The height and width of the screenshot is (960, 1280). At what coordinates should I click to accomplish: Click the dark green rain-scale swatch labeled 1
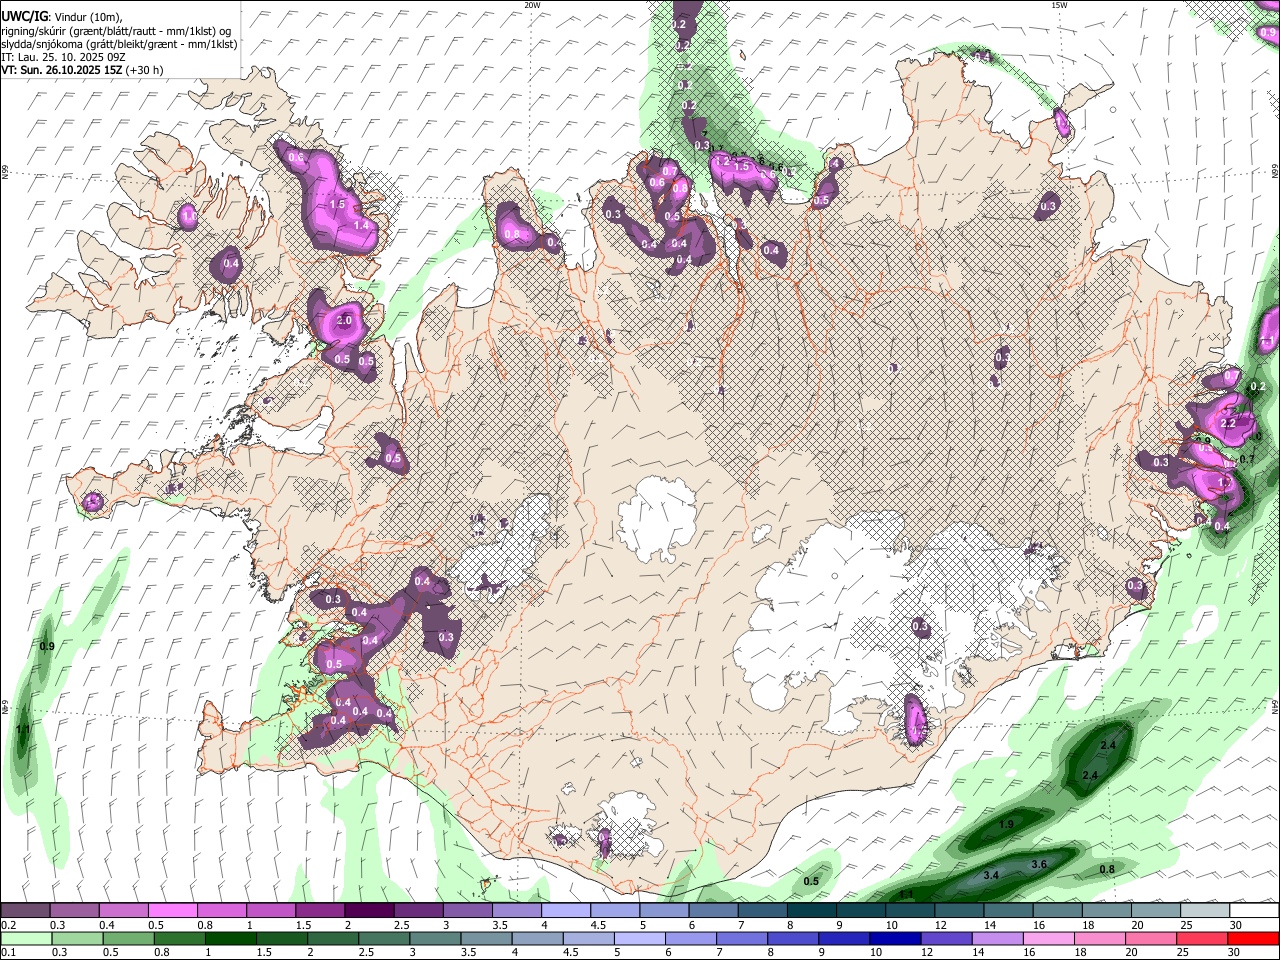click(x=229, y=938)
